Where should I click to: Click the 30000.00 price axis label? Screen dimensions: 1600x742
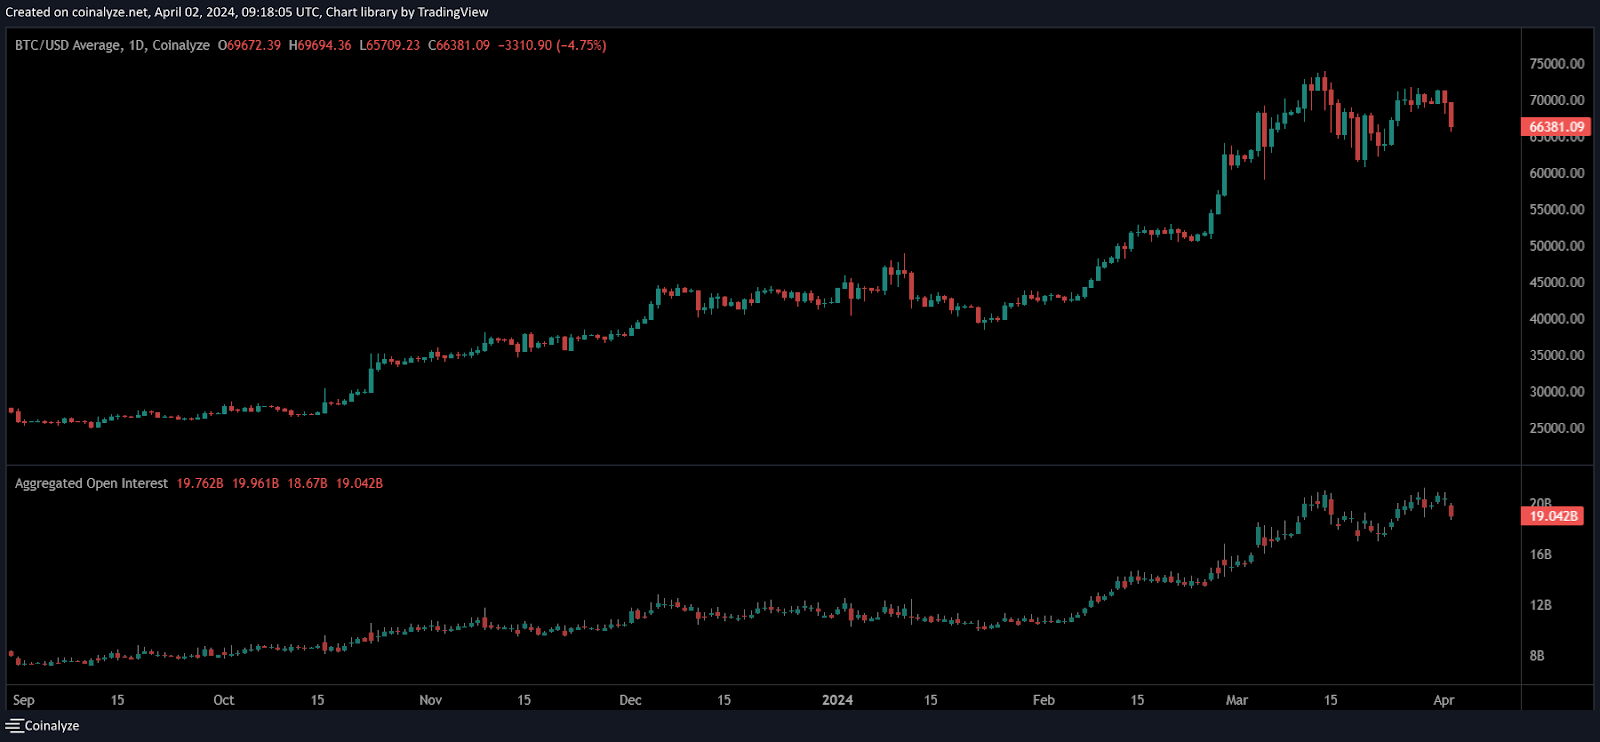coord(1557,392)
